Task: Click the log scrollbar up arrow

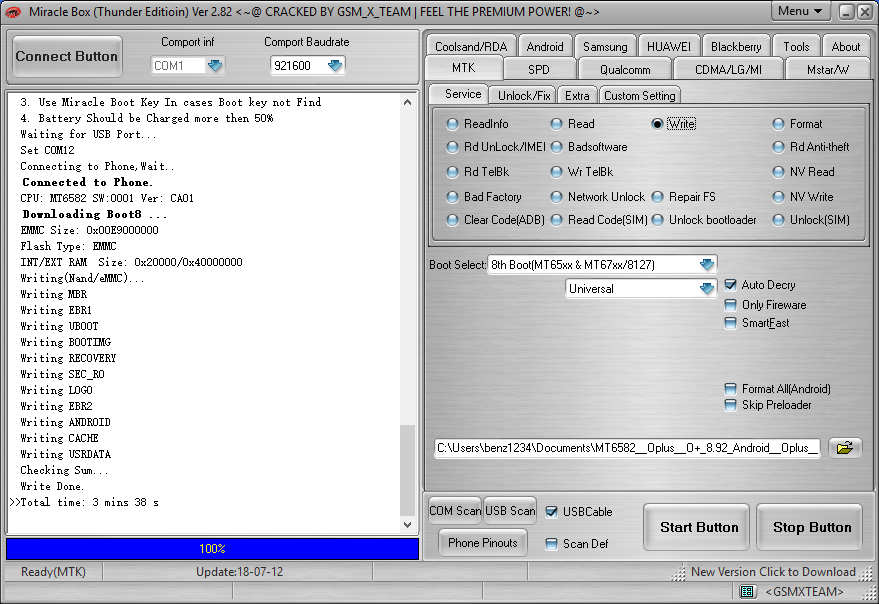Action: tap(408, 102)
